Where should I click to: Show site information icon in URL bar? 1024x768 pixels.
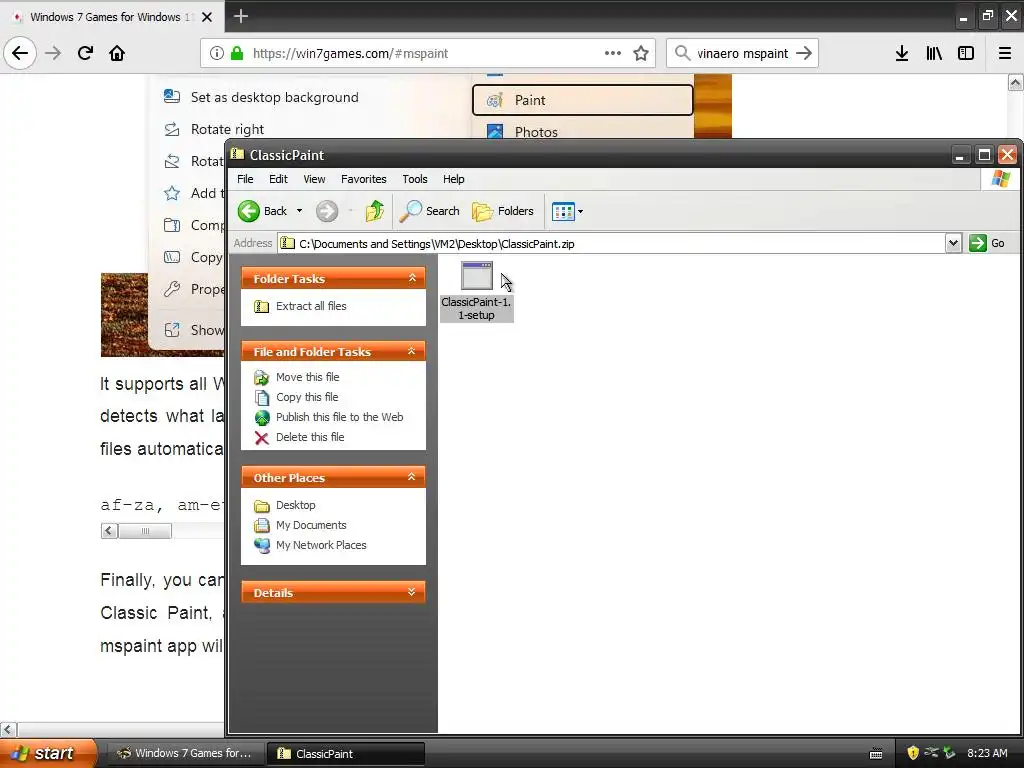coord(217,54)
